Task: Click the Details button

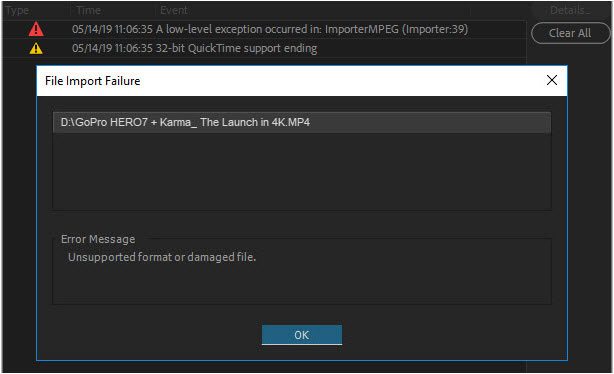Action: (x=570, y=10)
